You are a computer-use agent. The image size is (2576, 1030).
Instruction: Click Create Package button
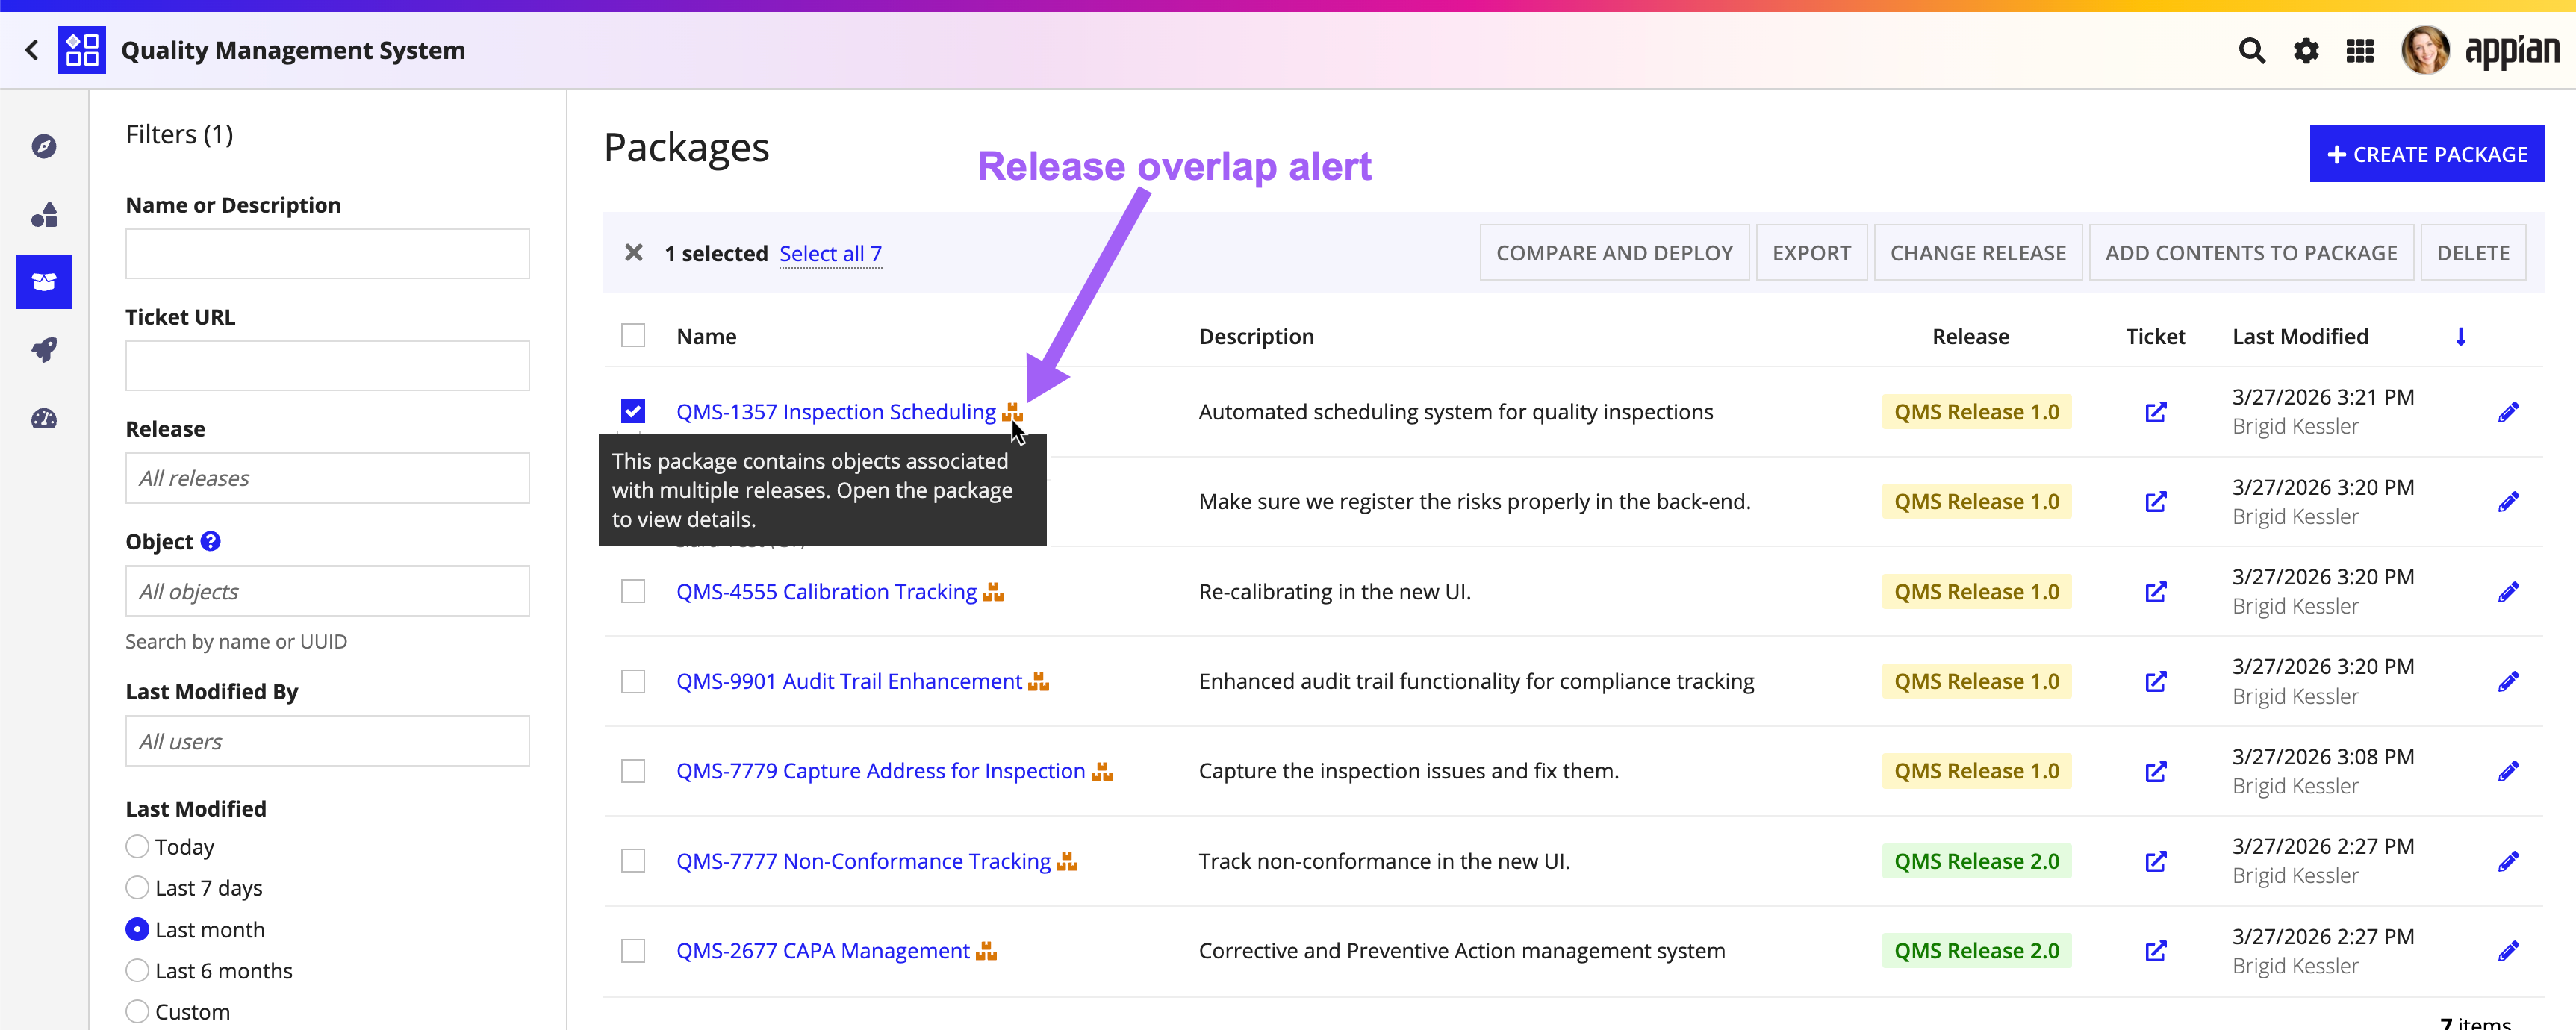tap(2426, 154)
